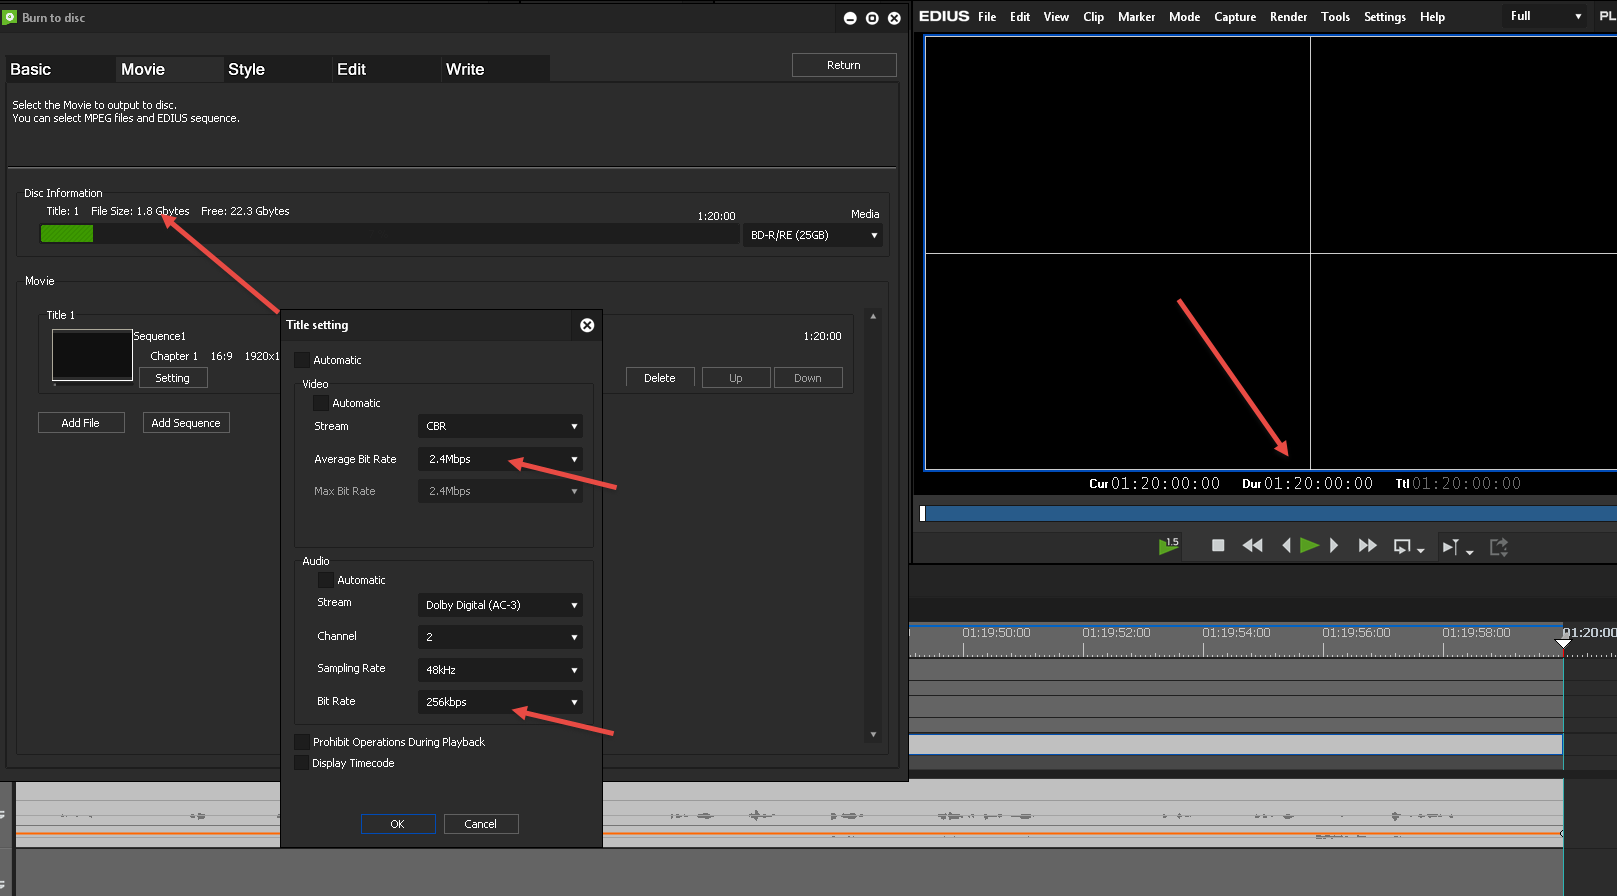The image size is (1617, 896).
Task: Click the movie list scroll up arrow
Action: point(873,316)
